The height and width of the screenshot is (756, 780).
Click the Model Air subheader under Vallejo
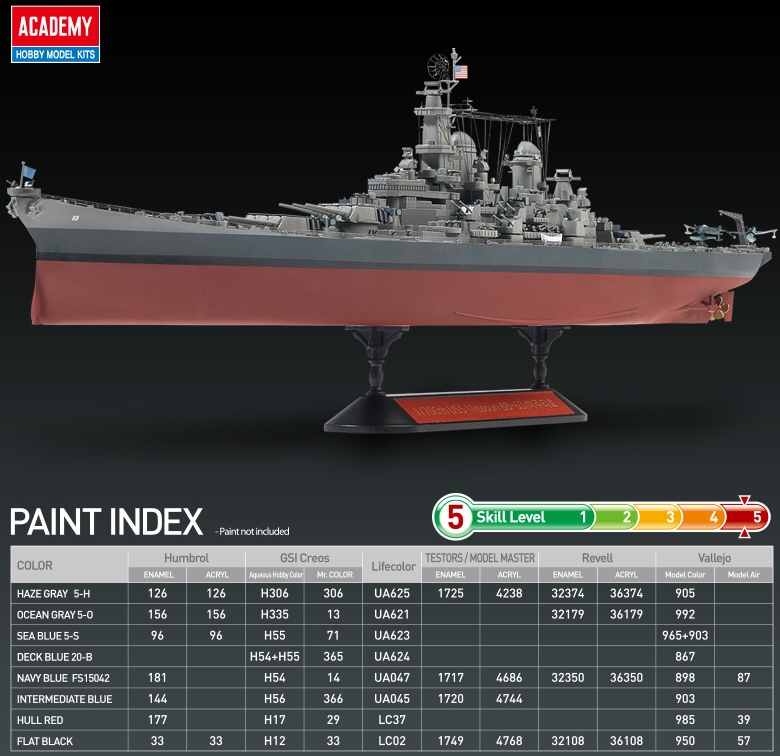pyautogui.click(x=744, y=574)
